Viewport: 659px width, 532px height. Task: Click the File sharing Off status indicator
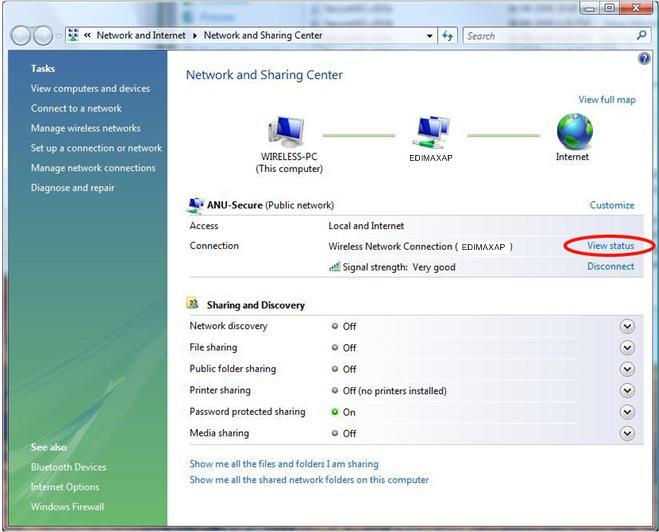[335, 347]
